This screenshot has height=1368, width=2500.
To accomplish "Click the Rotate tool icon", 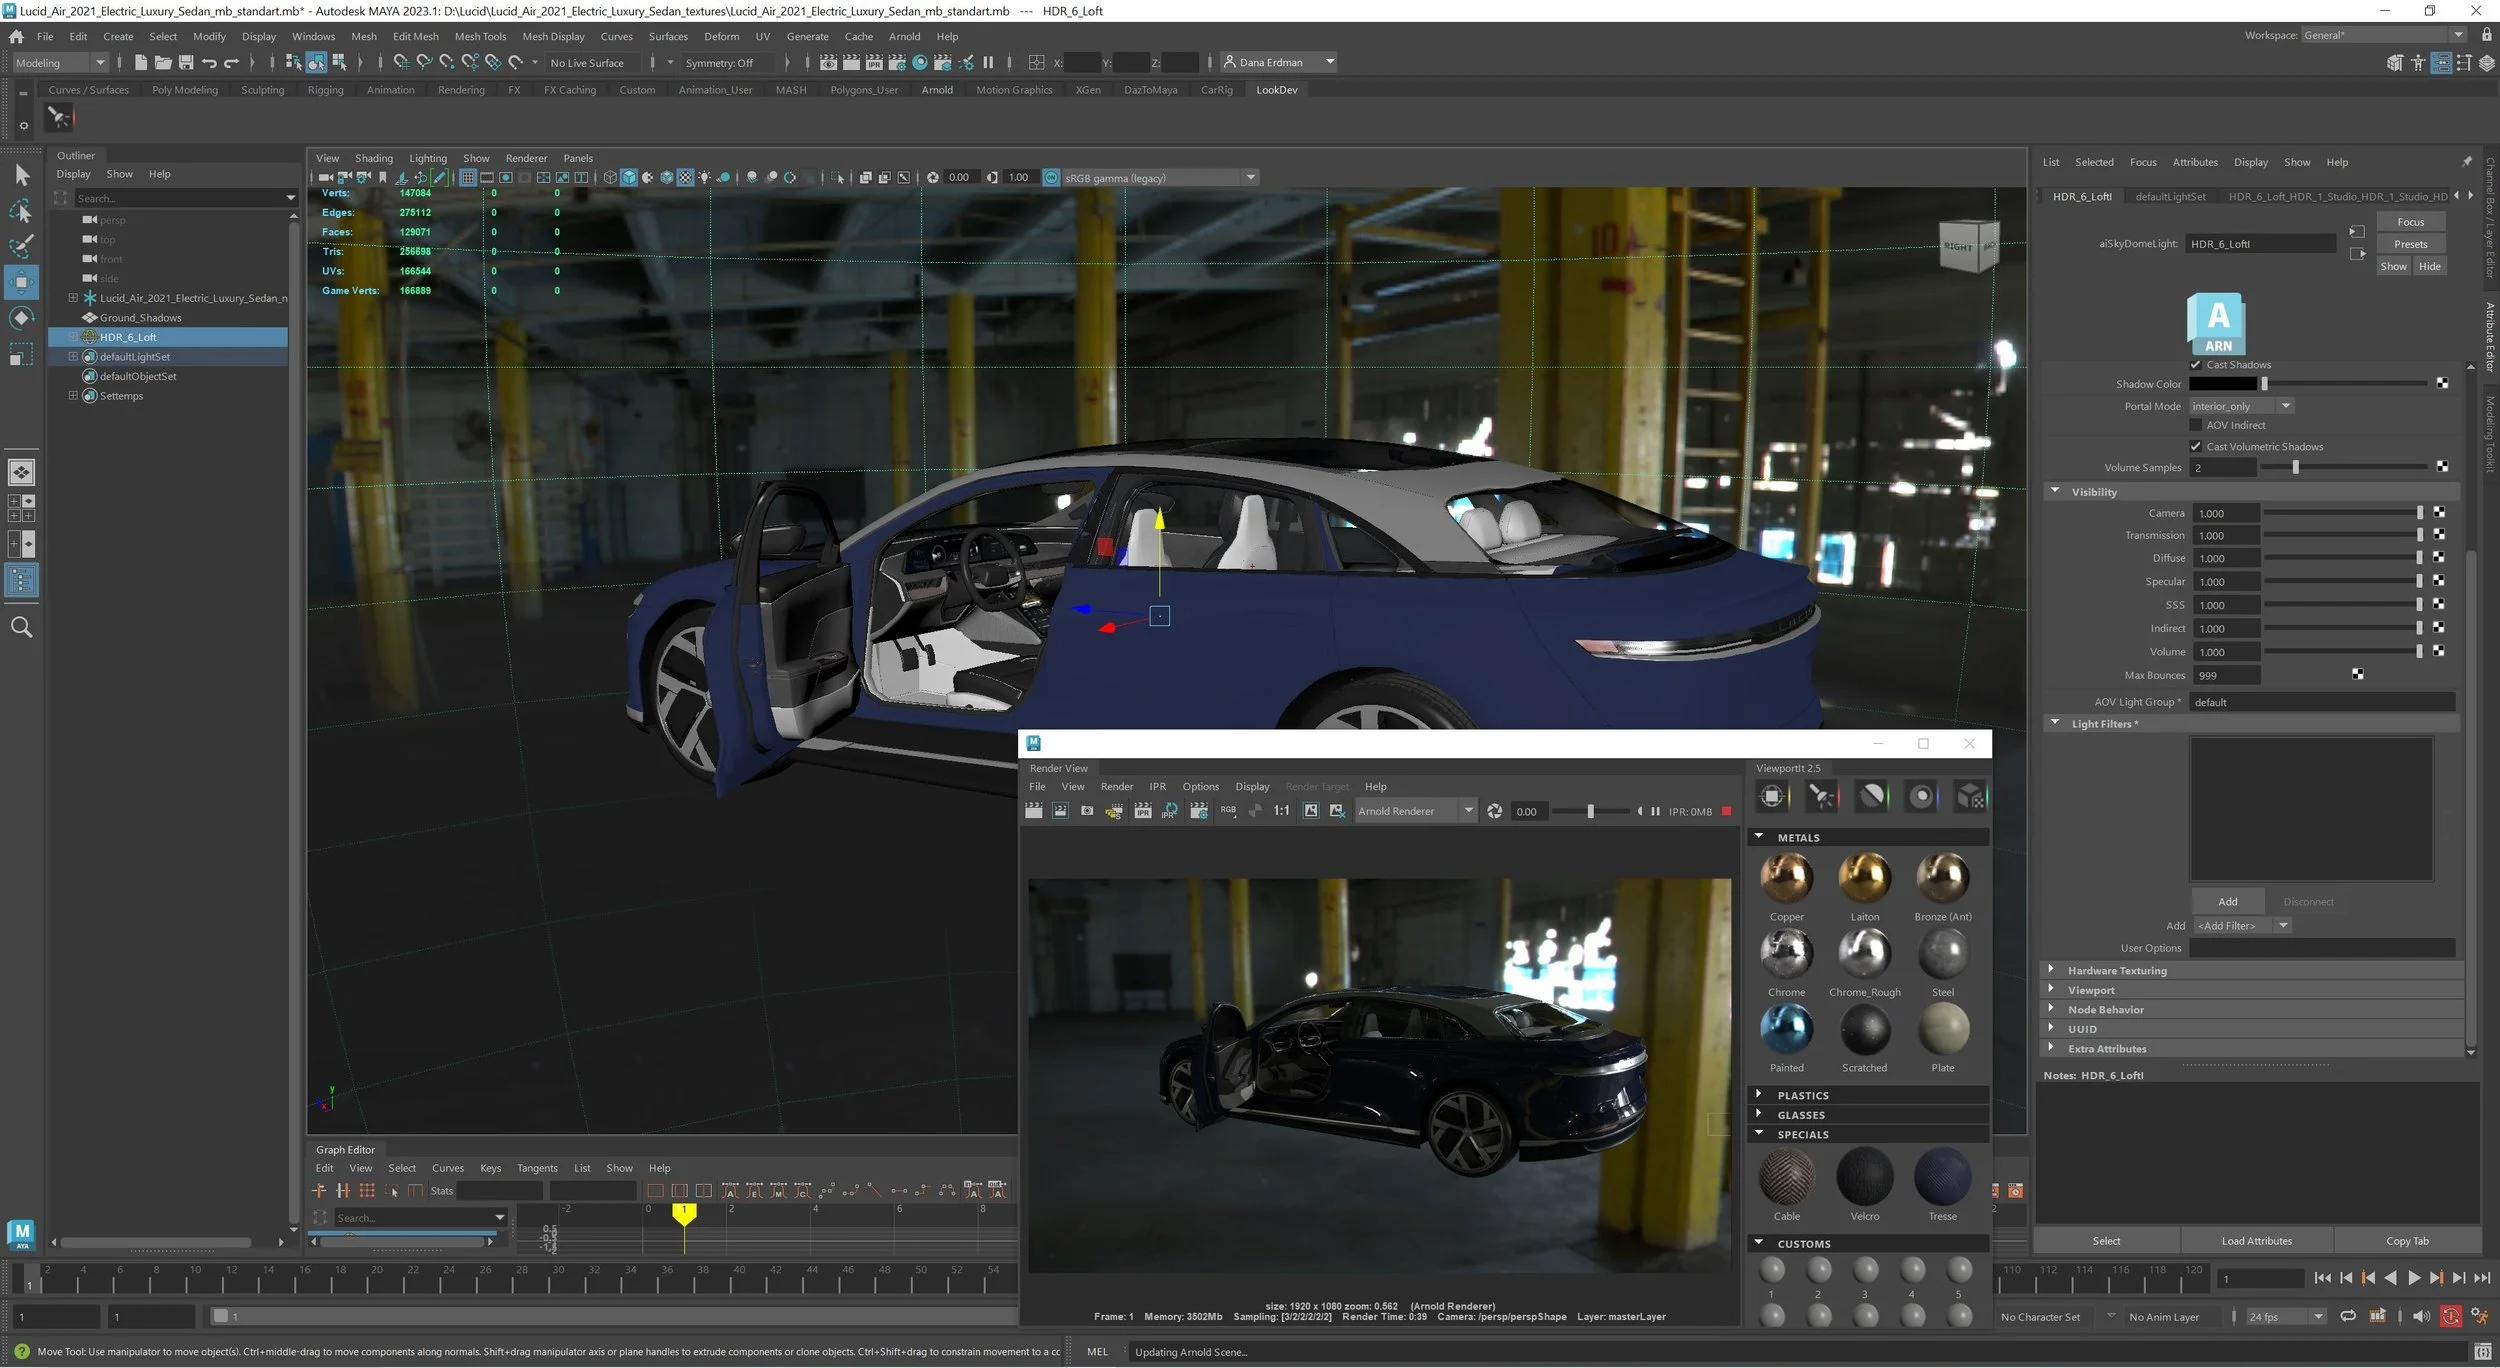I will click(x=21, y=318).
